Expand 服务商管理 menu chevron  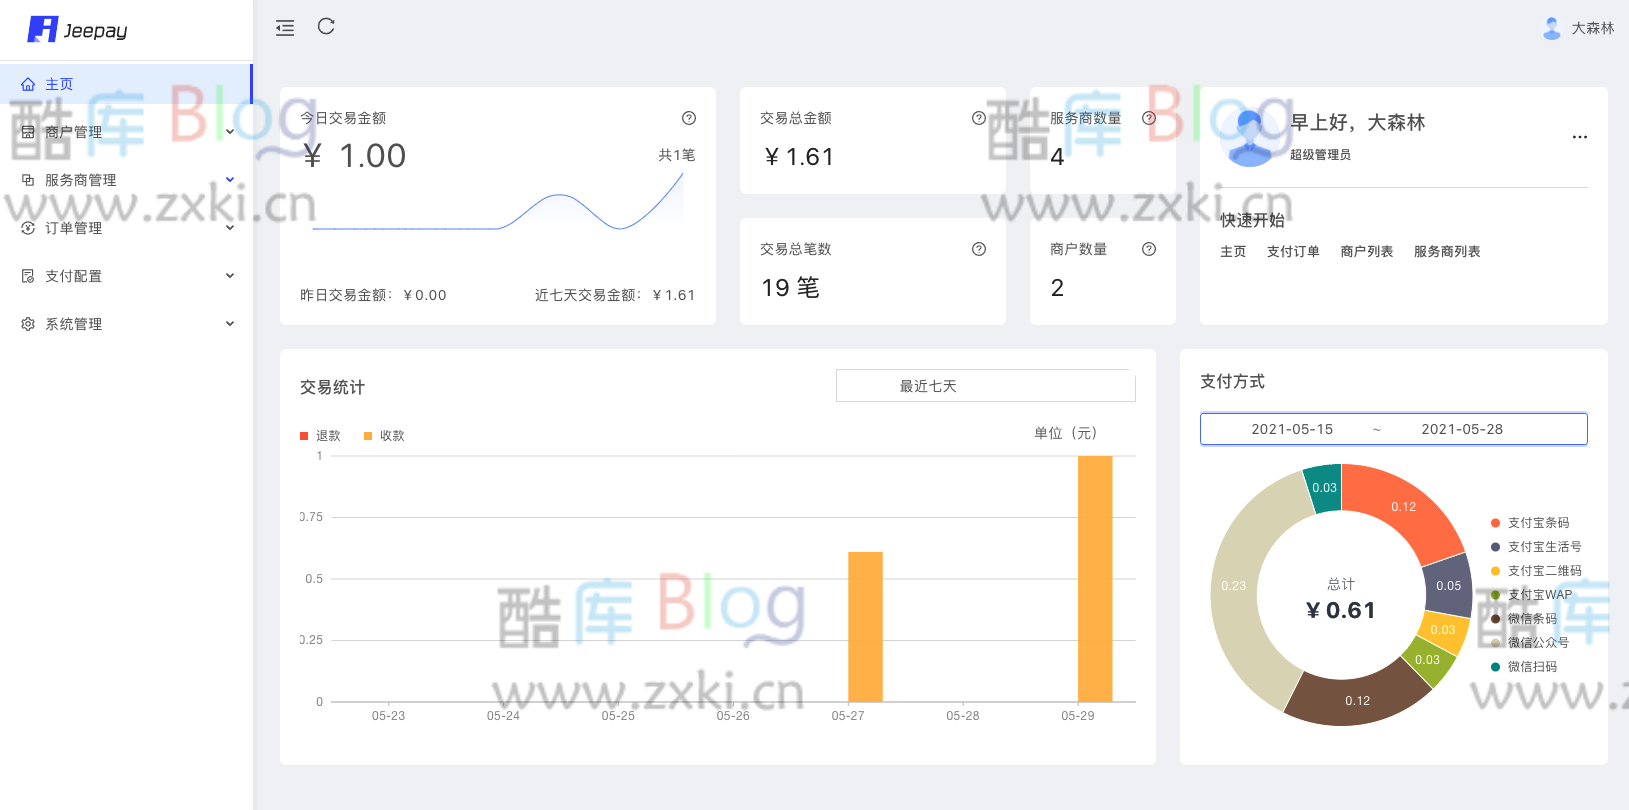[230, 180]
